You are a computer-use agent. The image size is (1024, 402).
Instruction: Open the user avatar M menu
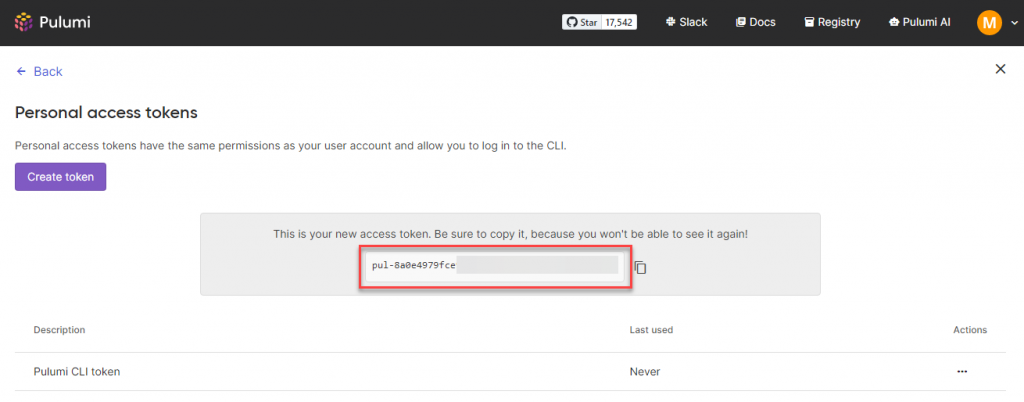pos(989,23)
